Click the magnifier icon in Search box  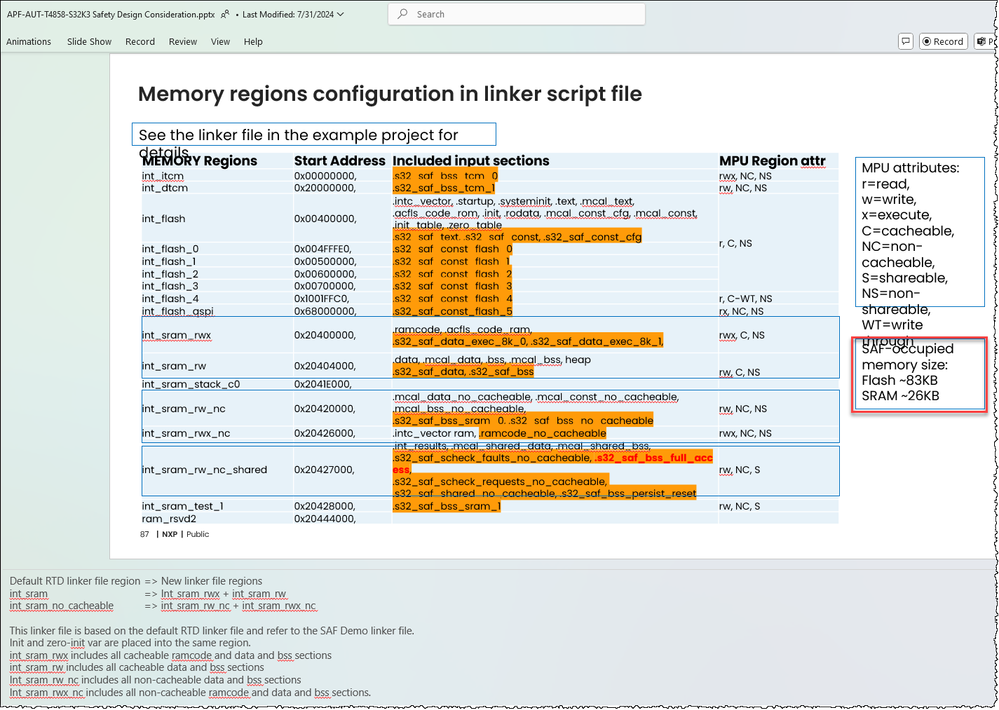click(x=403, y=14)
